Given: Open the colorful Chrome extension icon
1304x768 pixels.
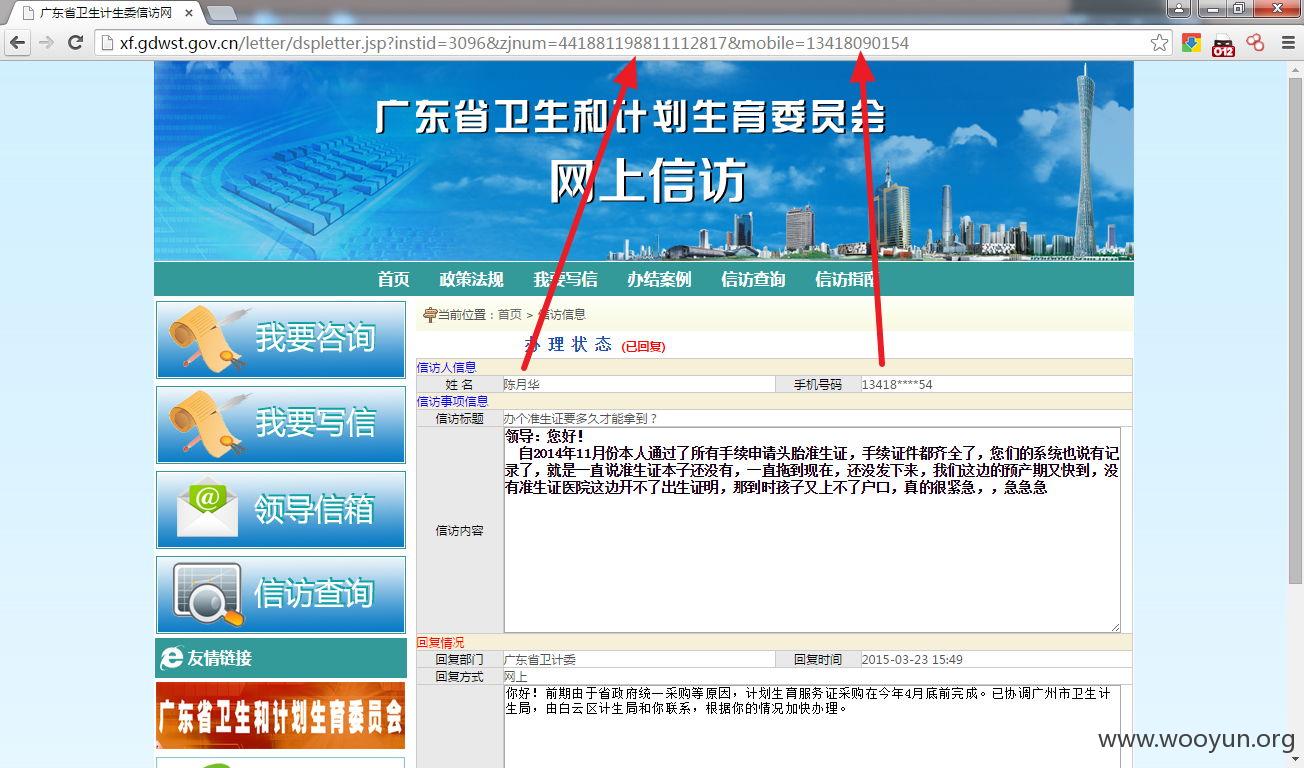Looking at the screenshot, I should tap(1191, 43).
